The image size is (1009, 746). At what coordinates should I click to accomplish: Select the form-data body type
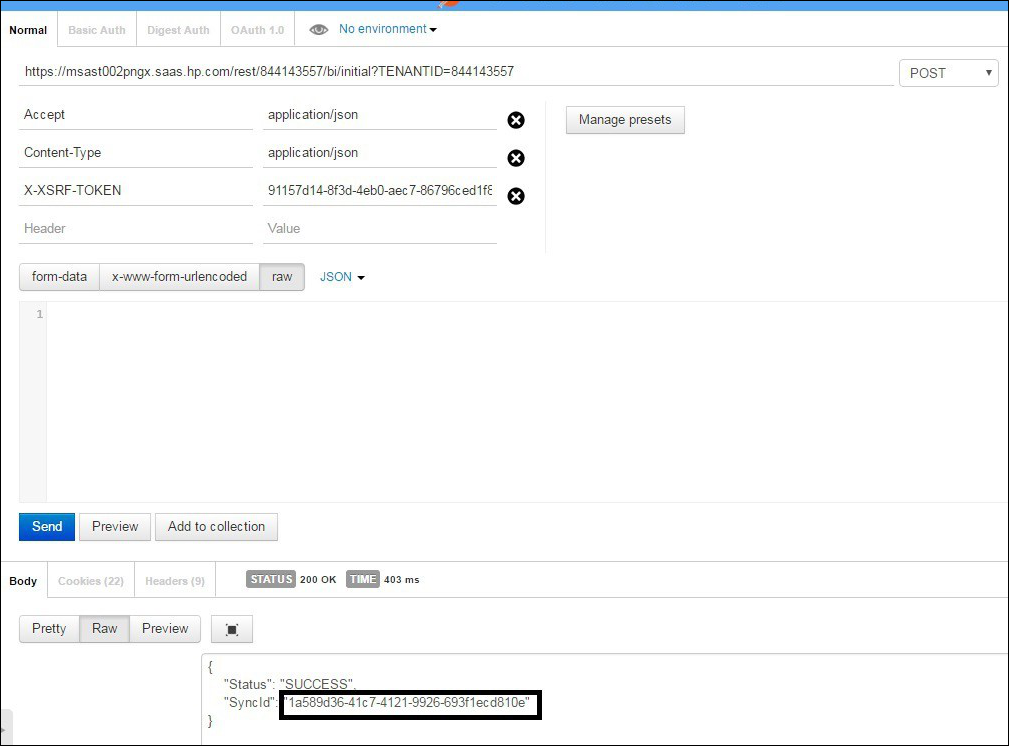coord(59,277)
